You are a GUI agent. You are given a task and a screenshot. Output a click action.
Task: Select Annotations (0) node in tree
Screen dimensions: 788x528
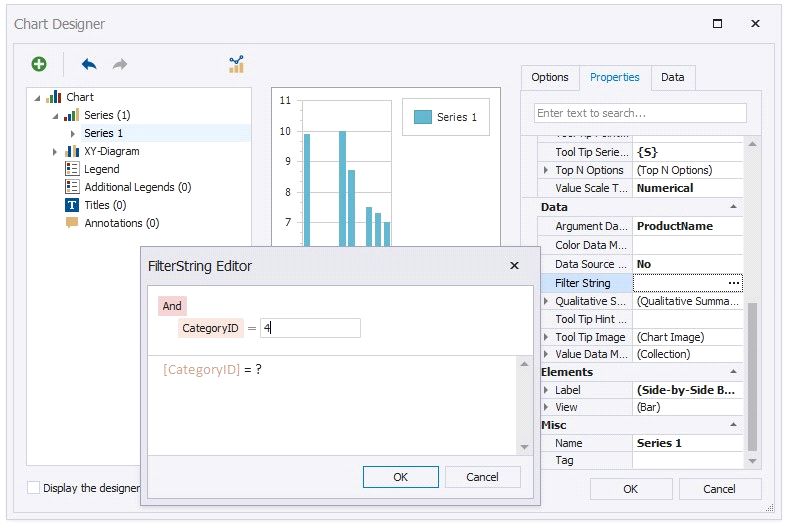coord(121,223)
